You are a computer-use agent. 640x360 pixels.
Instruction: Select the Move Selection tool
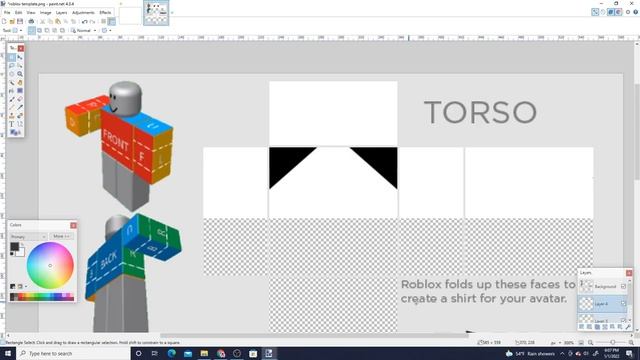click(x=20, y=66)
